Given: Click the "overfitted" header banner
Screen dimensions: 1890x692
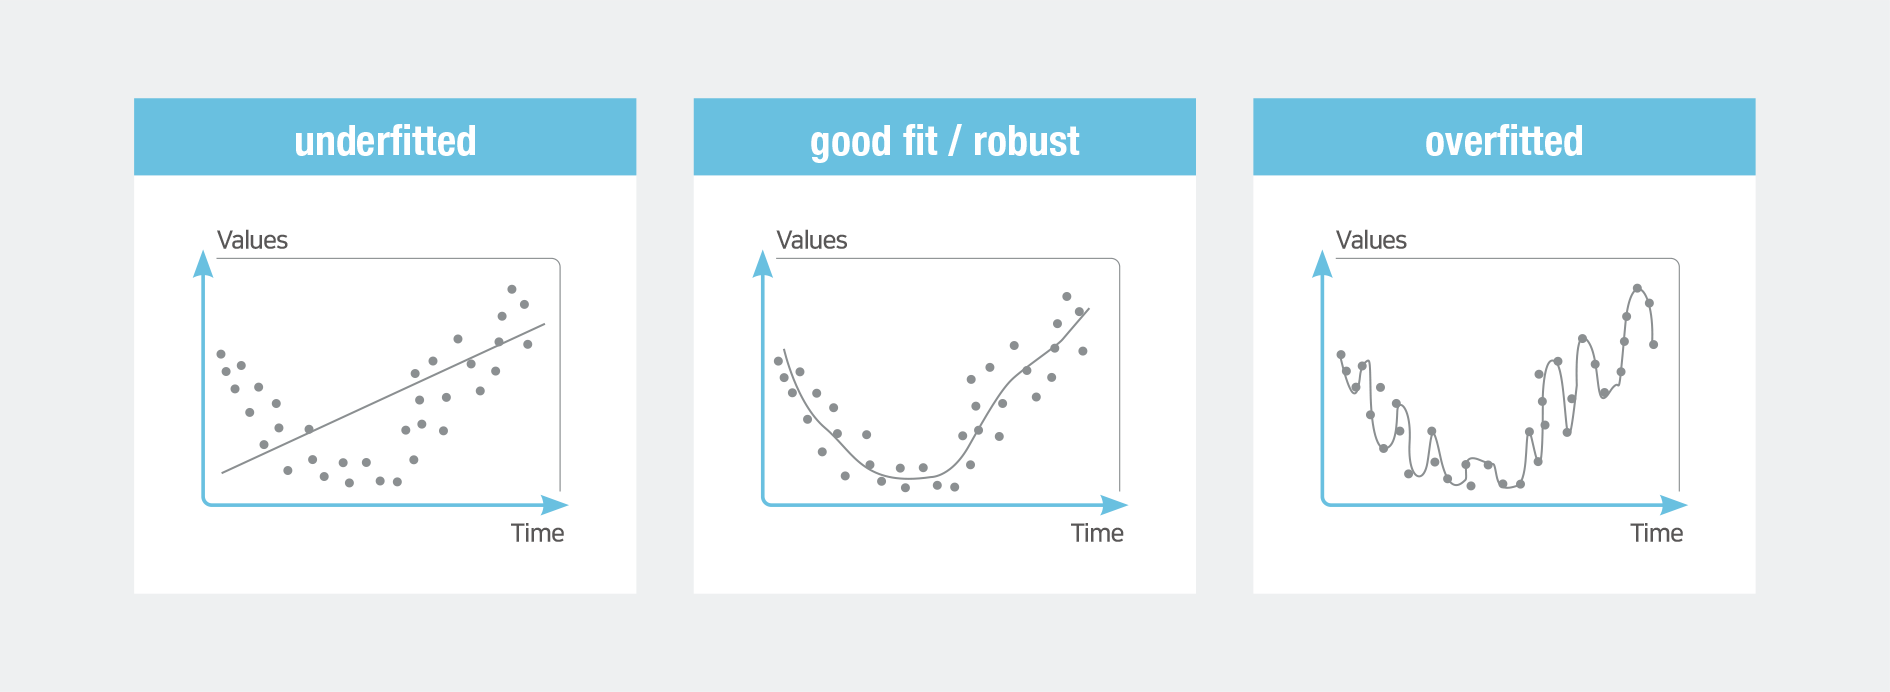Looking at the screenshot, I should 1504,138.
